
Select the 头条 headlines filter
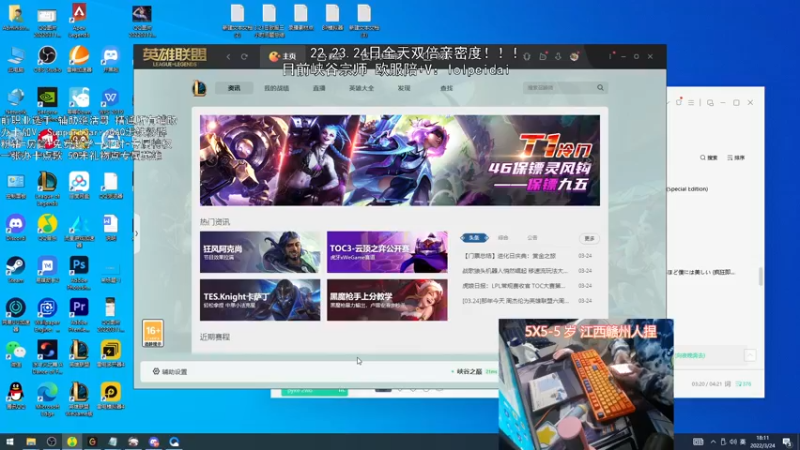[x=474, y=238]
